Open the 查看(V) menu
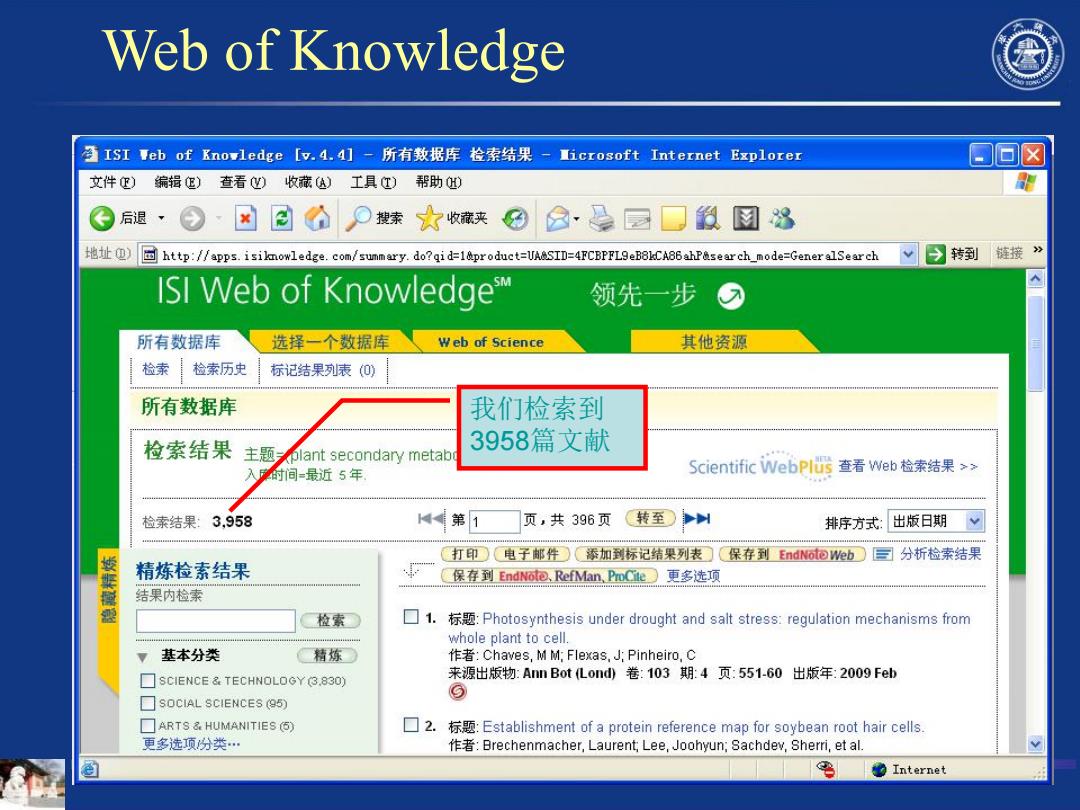Image resolution: width=1080 pixels, height=810 pixels. click(242, 182)
